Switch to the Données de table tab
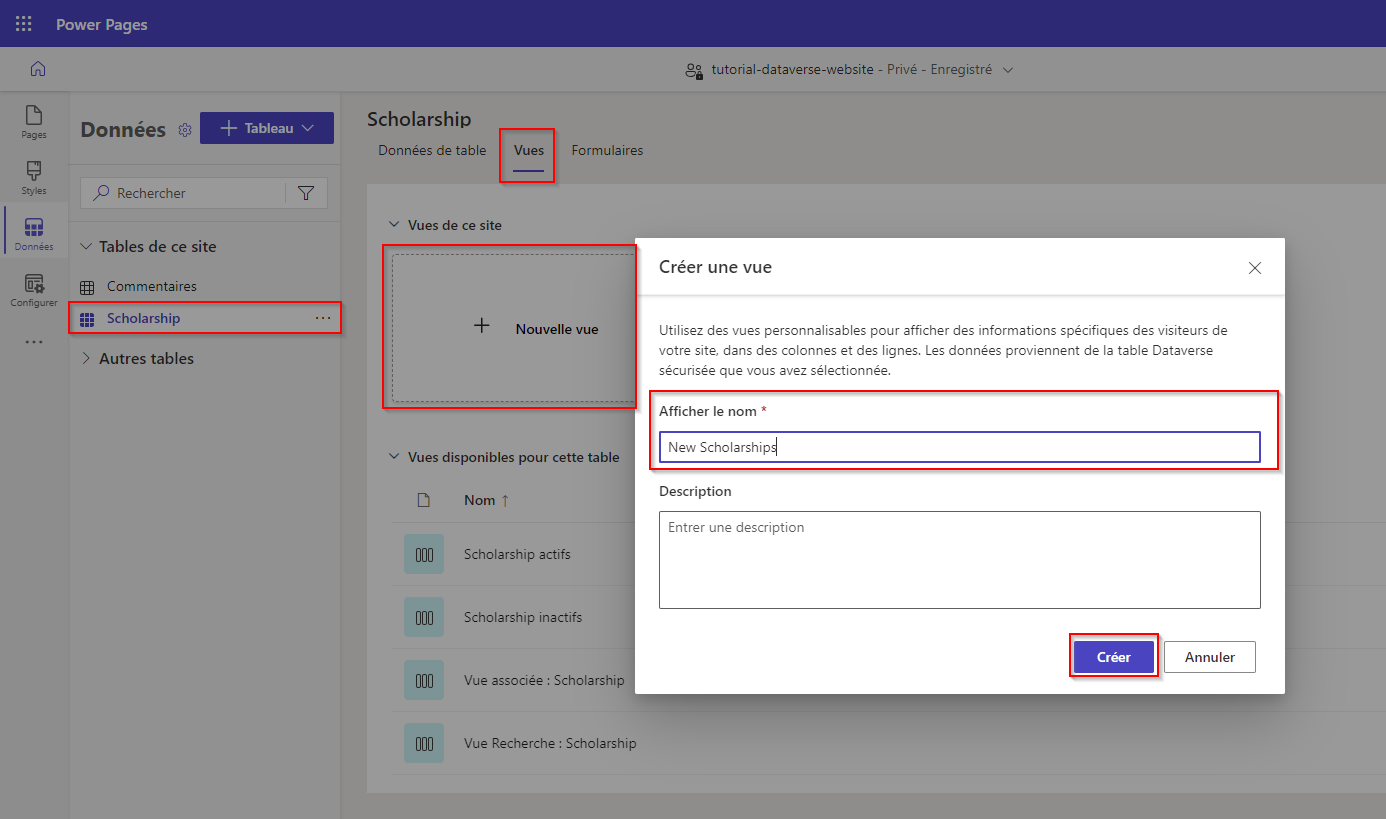 click(432, 151)
